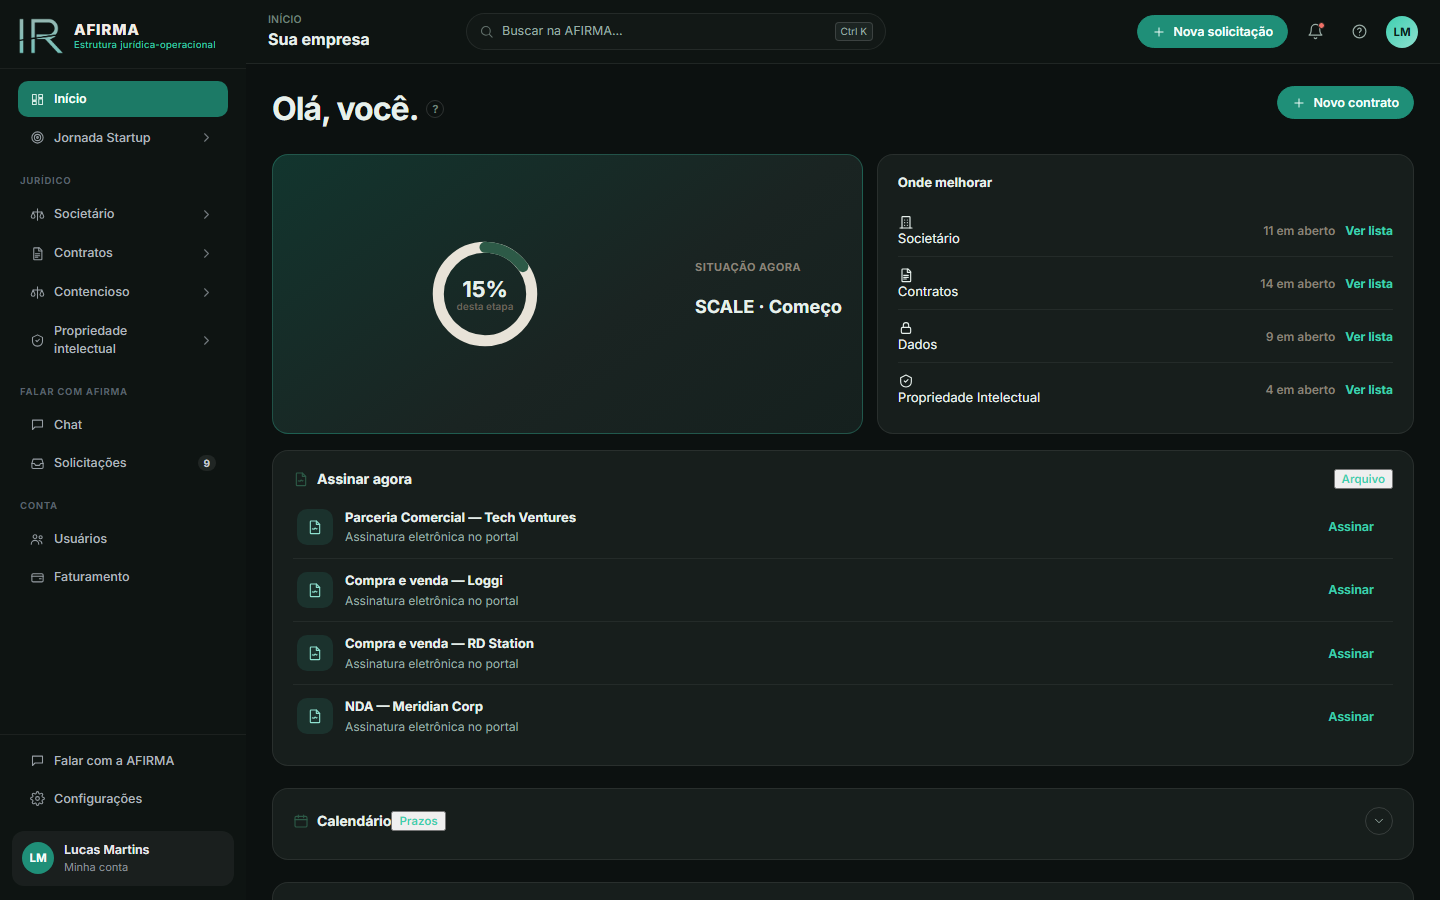Click the file icon above Contratos in Onde melhorar
Viewport: 1440px width, 900px height.
(x=906, y=275)
